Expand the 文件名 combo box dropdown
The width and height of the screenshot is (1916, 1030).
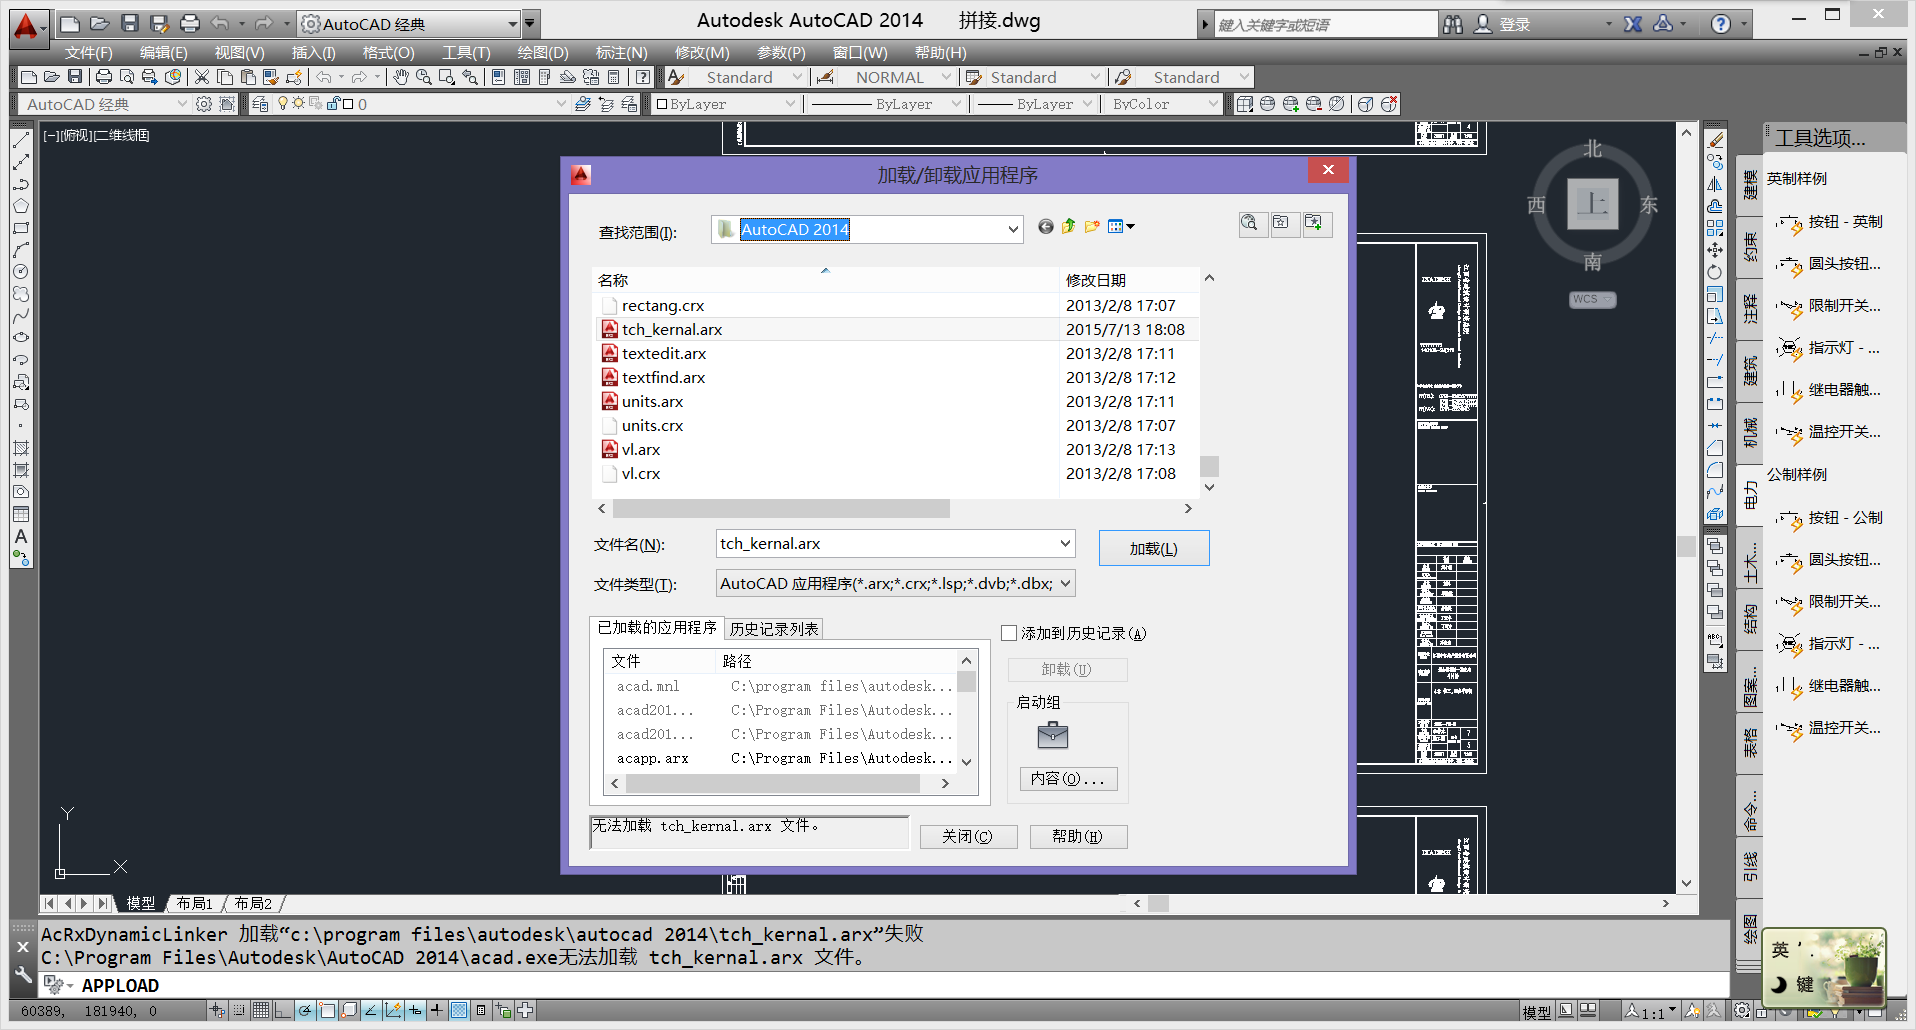pyautogui.click(x=1065, y=544)
